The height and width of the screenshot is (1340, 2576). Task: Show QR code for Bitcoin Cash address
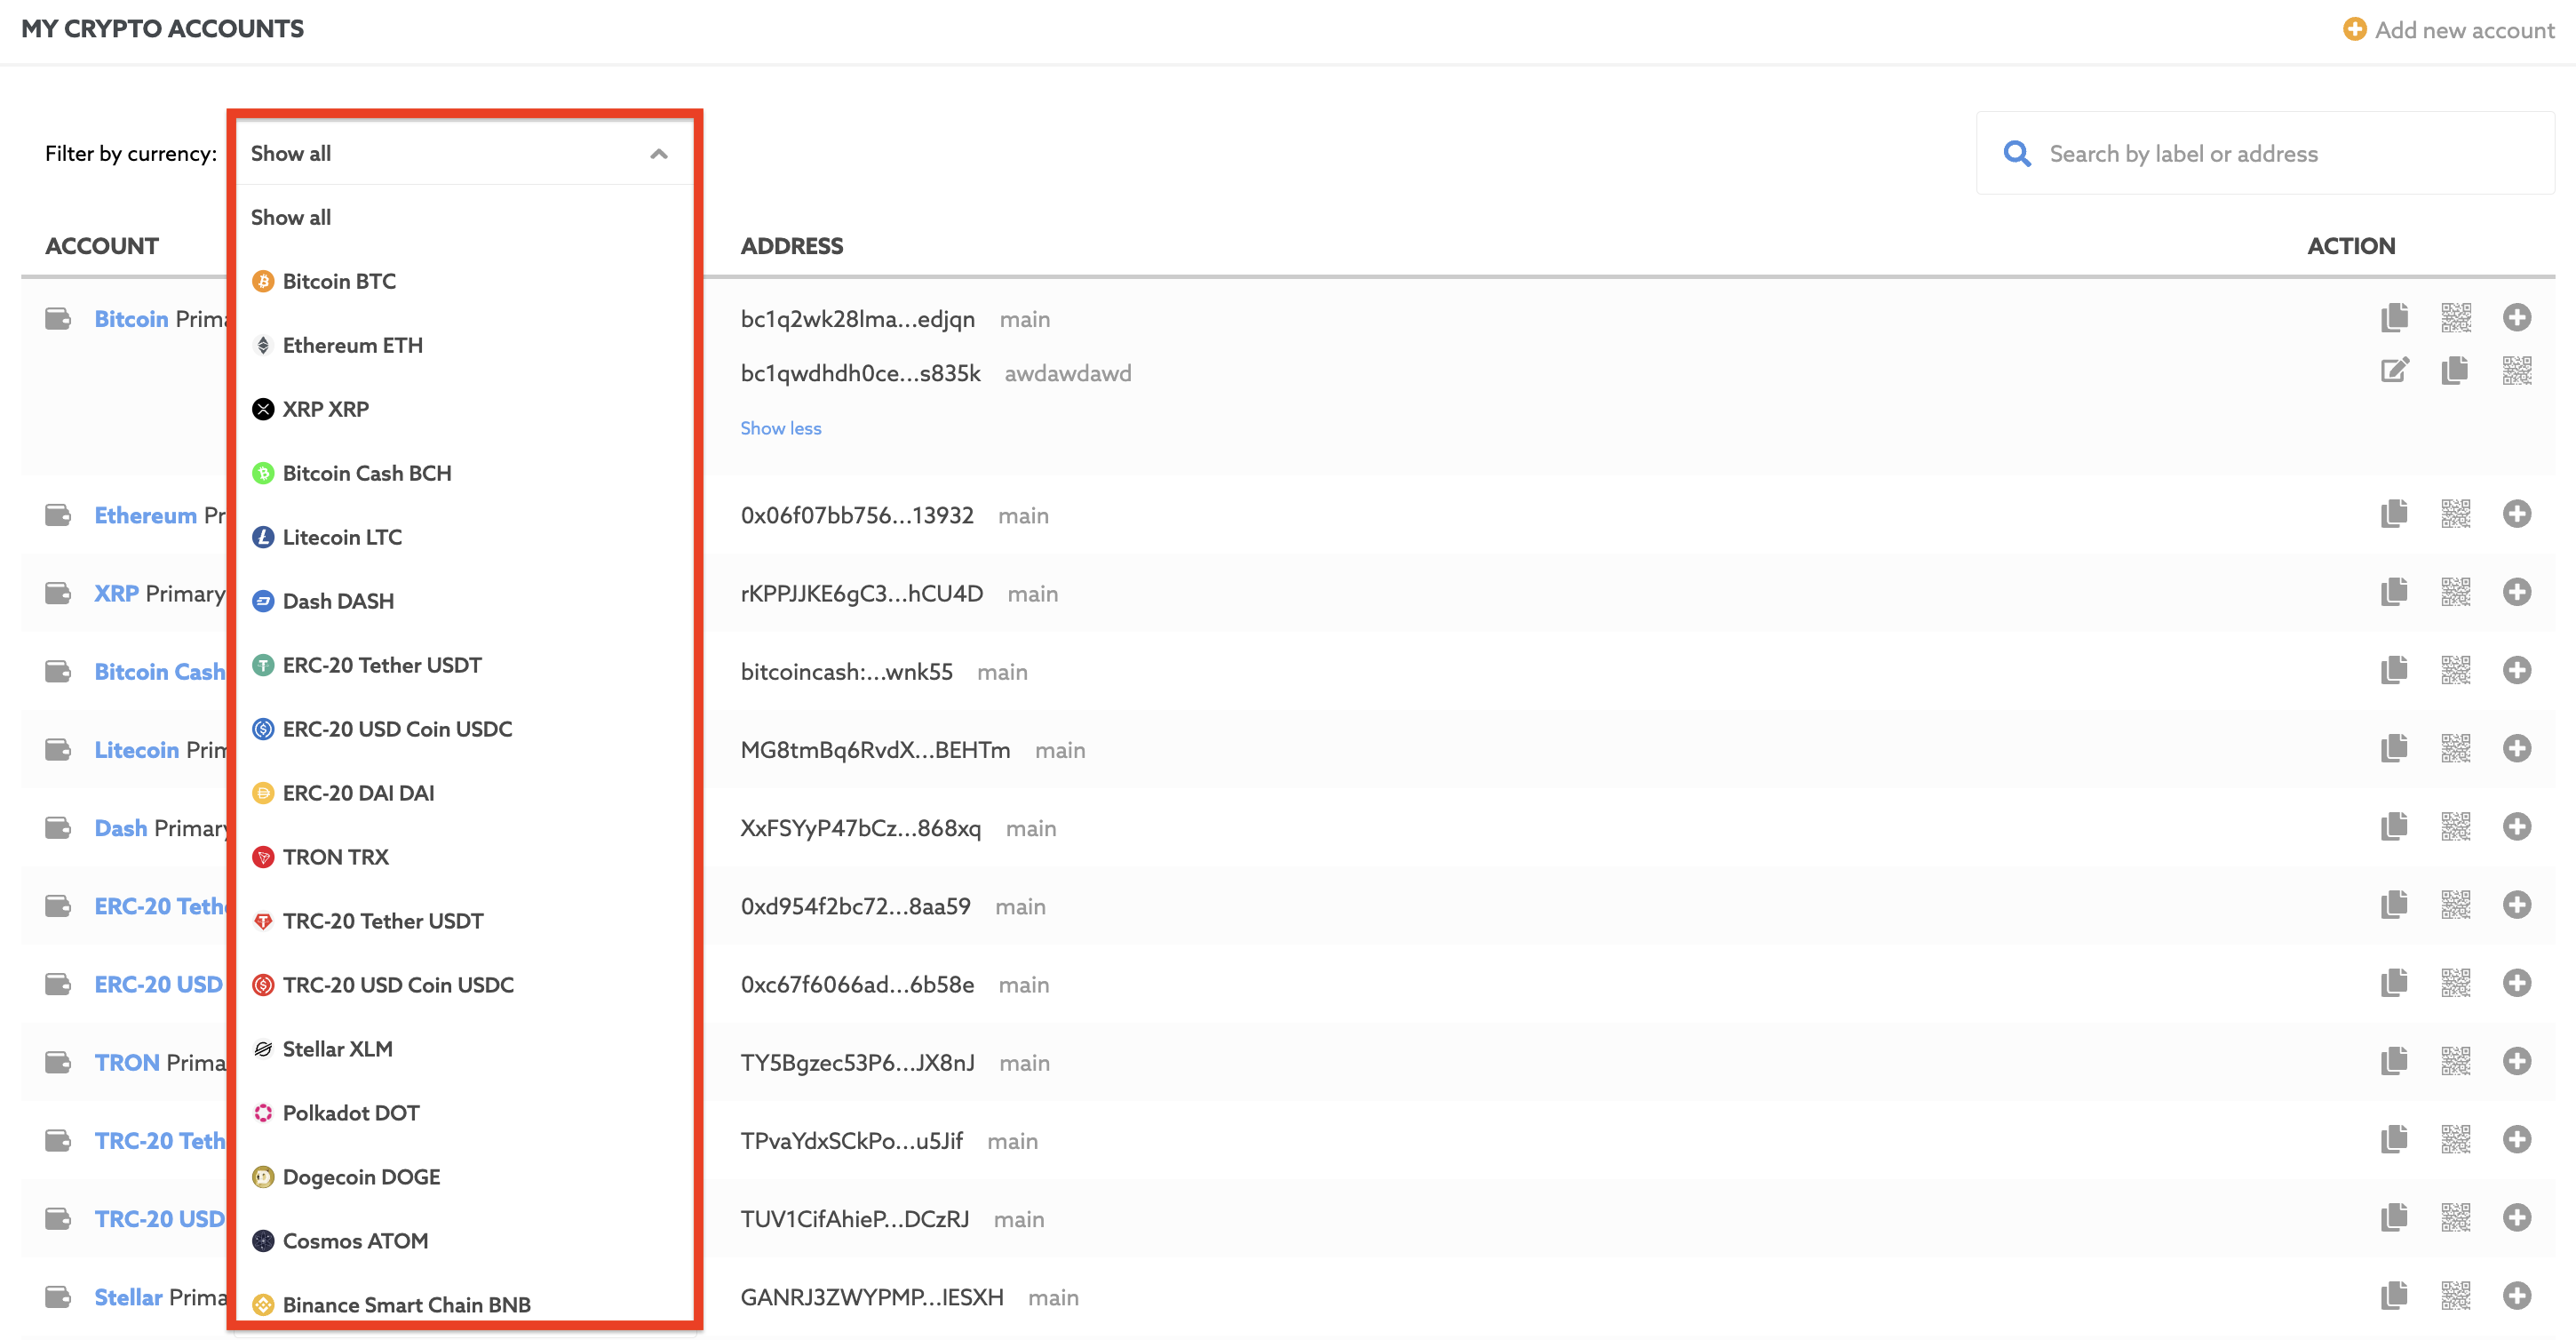click(x=2456, y=670)
